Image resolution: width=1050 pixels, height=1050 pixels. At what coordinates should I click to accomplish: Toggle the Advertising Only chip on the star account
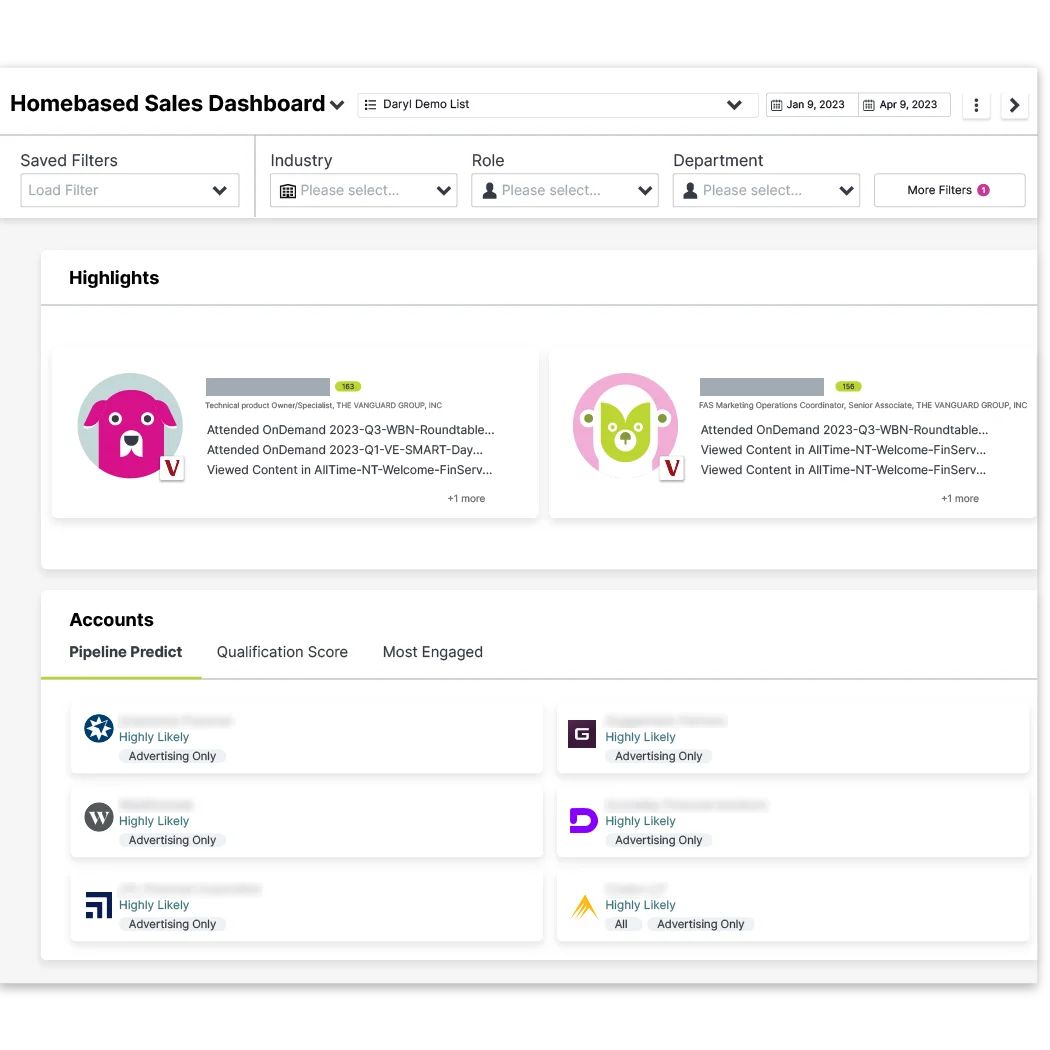[x=172, y=756]
